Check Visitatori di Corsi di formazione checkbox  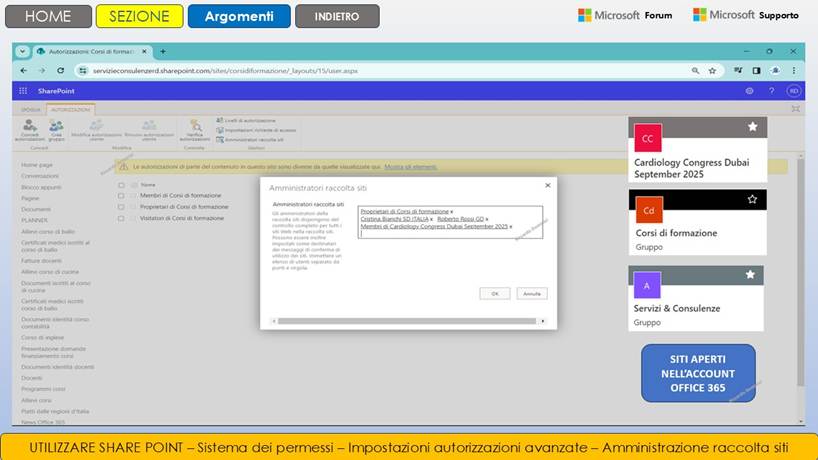click(x=121, y=219)
